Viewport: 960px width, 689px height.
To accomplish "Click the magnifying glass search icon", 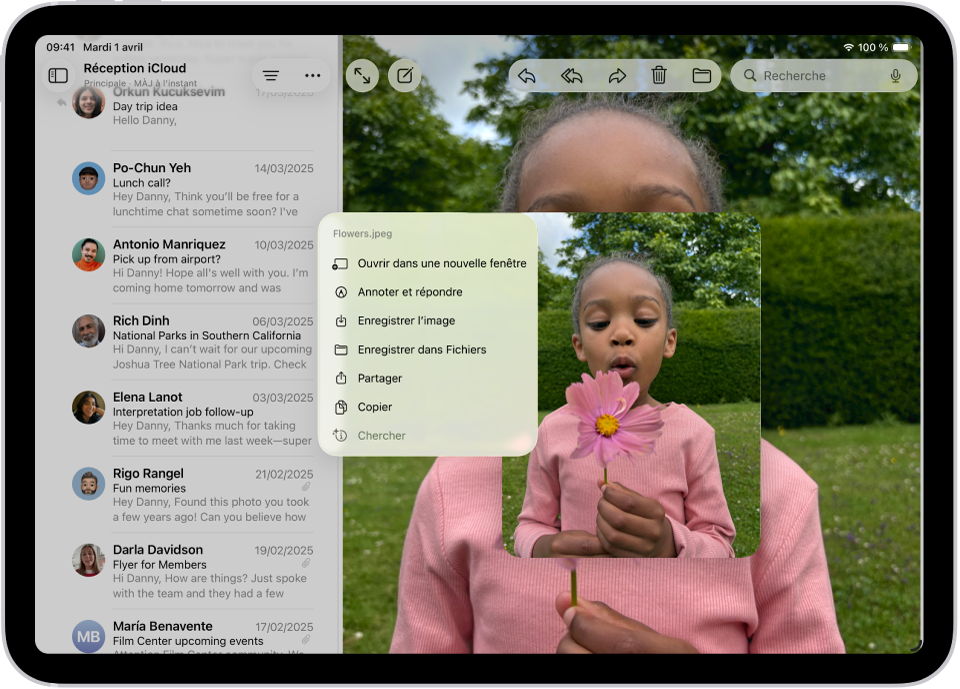I will click(x=750, y=75).
